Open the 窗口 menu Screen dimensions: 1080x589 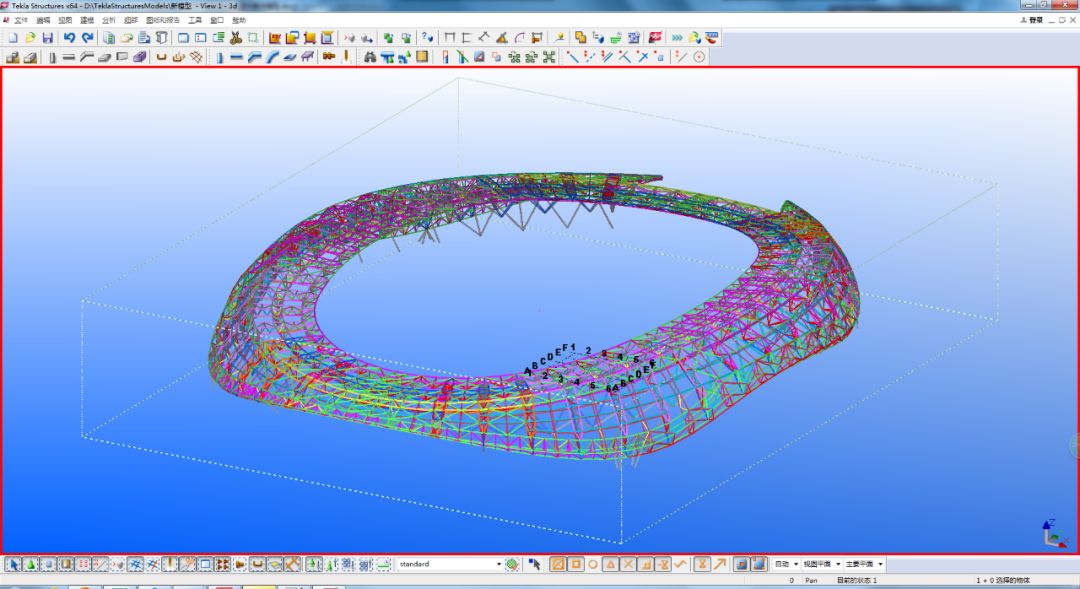point(217,21)
